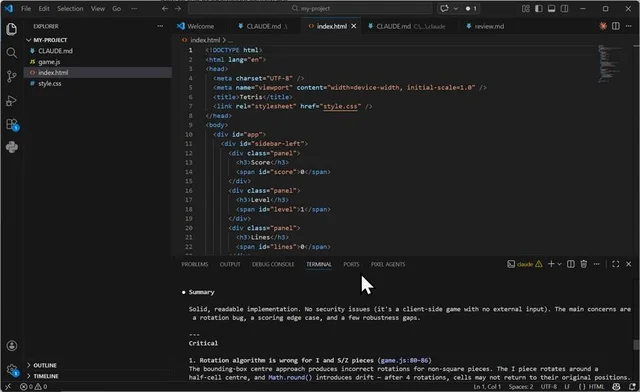The image size is (640, 392).
Task: Split the editor to the right
Action: (616, 26)
